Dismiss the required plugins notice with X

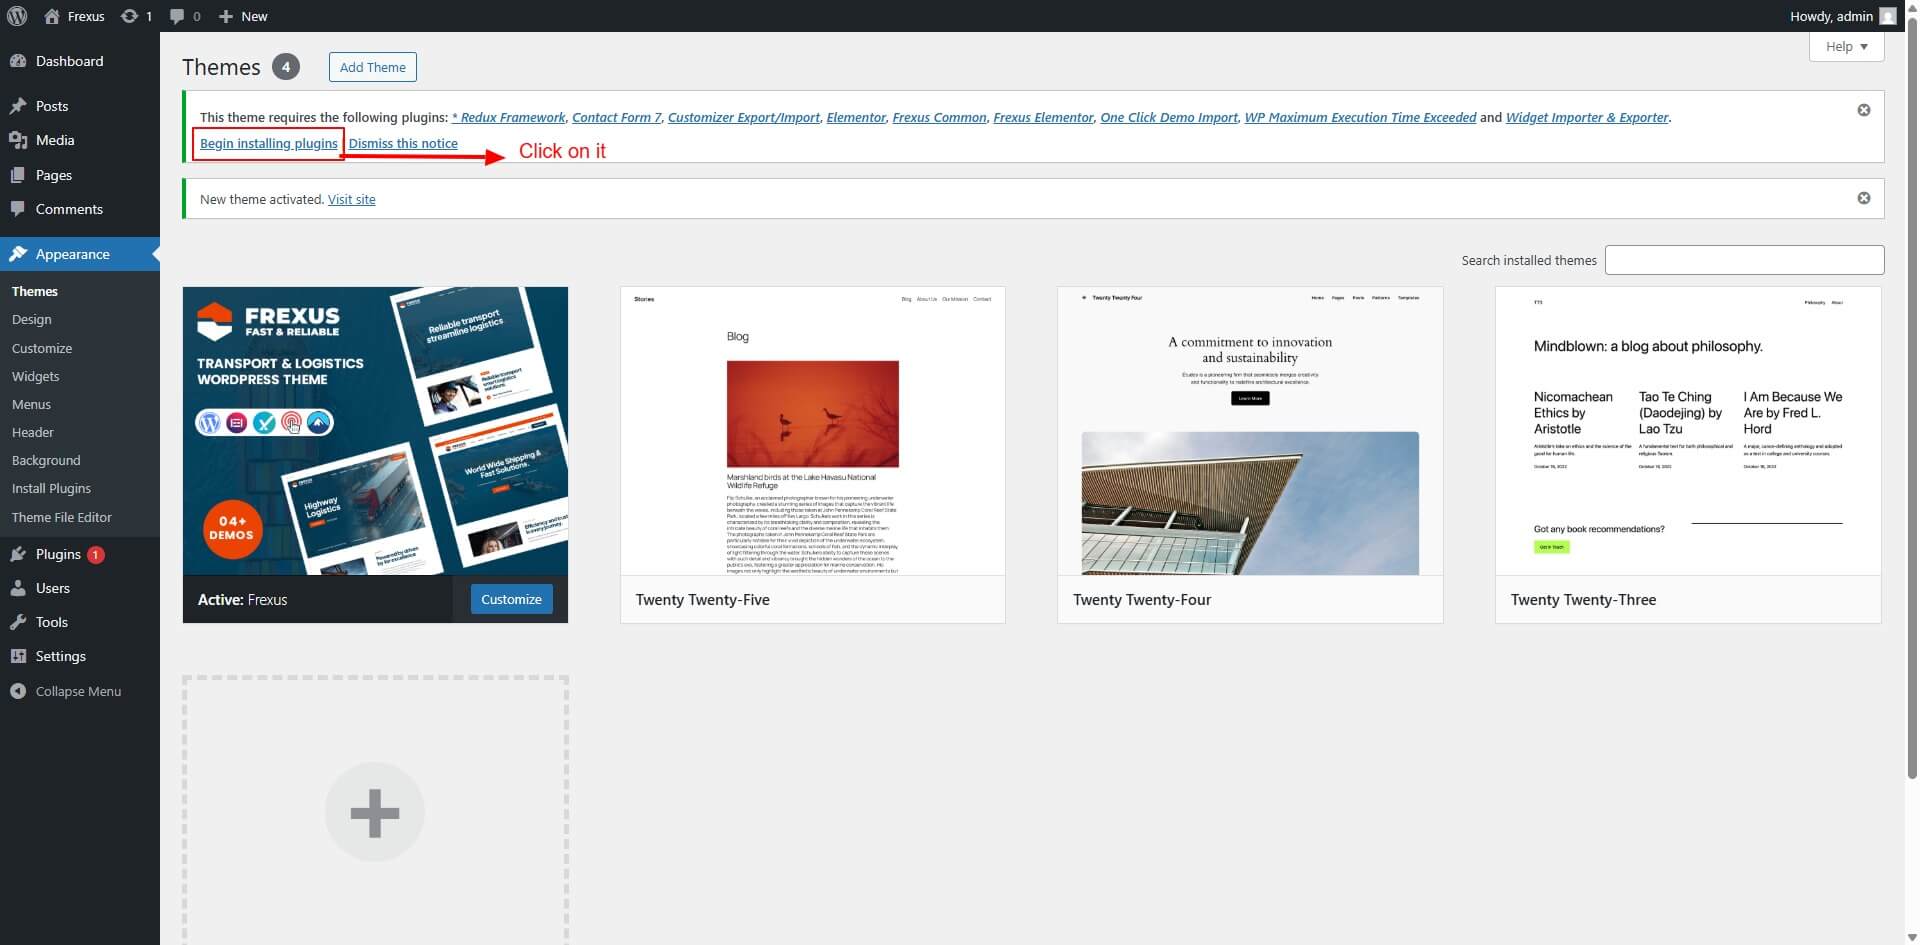[1863, 110]
